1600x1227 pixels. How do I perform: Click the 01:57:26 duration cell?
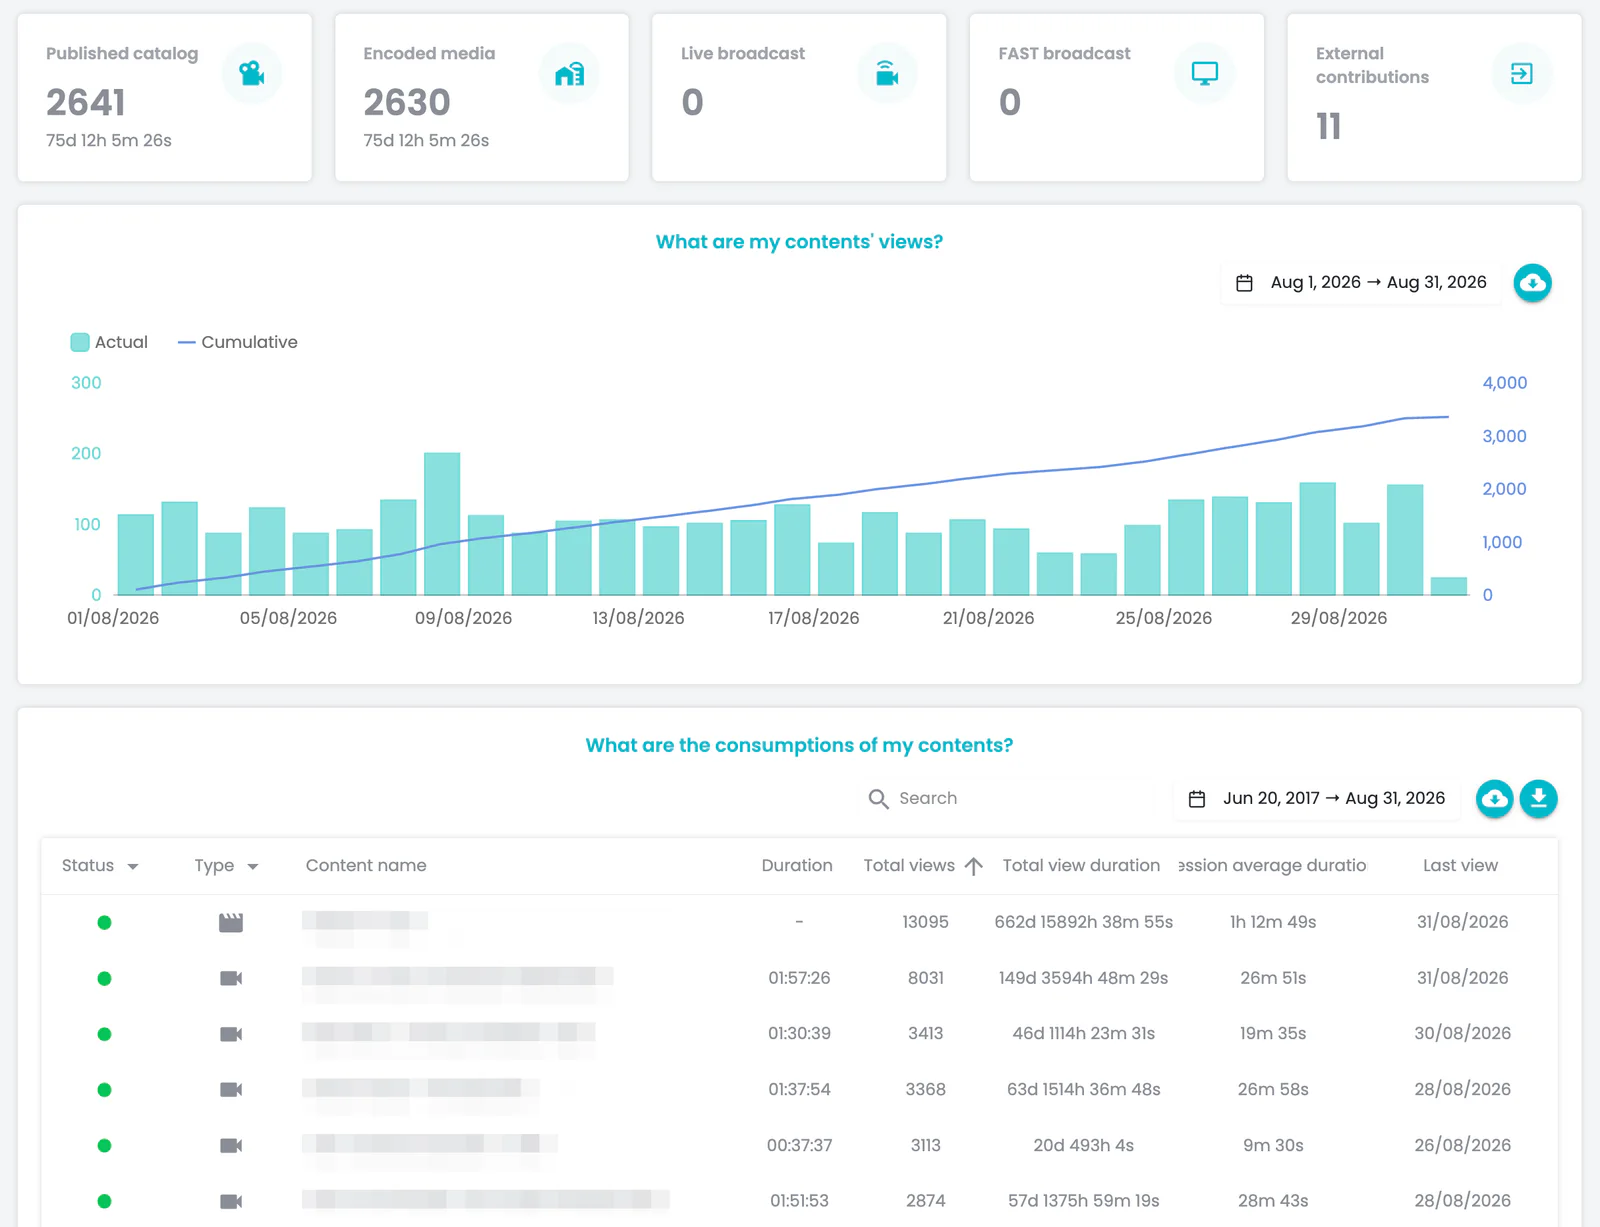799,978
